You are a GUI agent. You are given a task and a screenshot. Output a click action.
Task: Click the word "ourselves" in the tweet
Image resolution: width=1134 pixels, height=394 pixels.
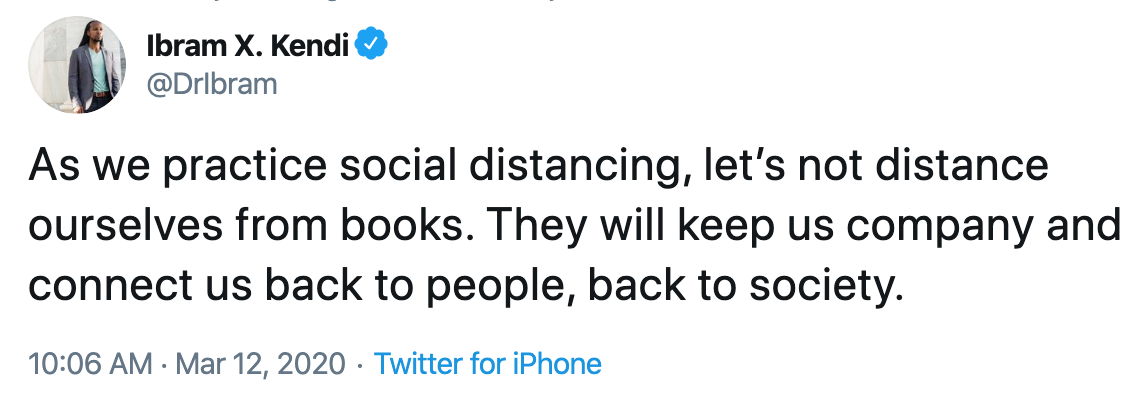[x=125, y=226]
